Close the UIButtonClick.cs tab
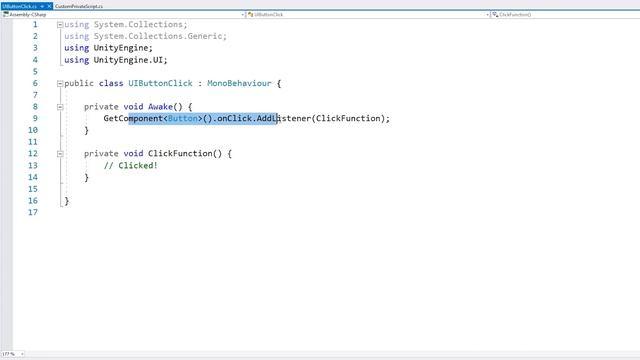The width and height of the screenshot is (640, 360). point(49,7)
